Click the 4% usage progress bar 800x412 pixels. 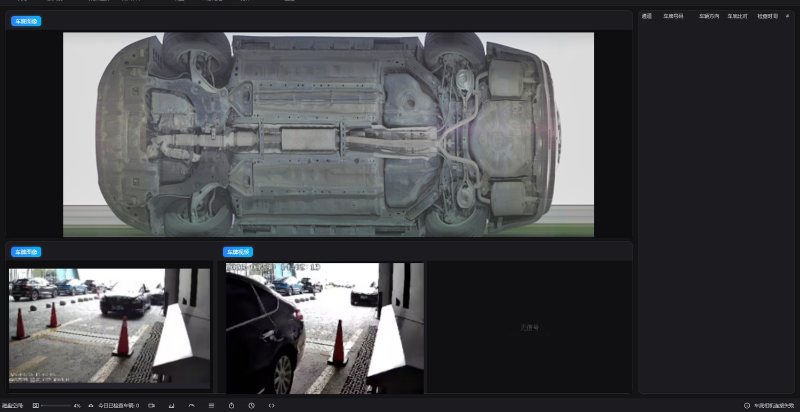tap(56, 406)
